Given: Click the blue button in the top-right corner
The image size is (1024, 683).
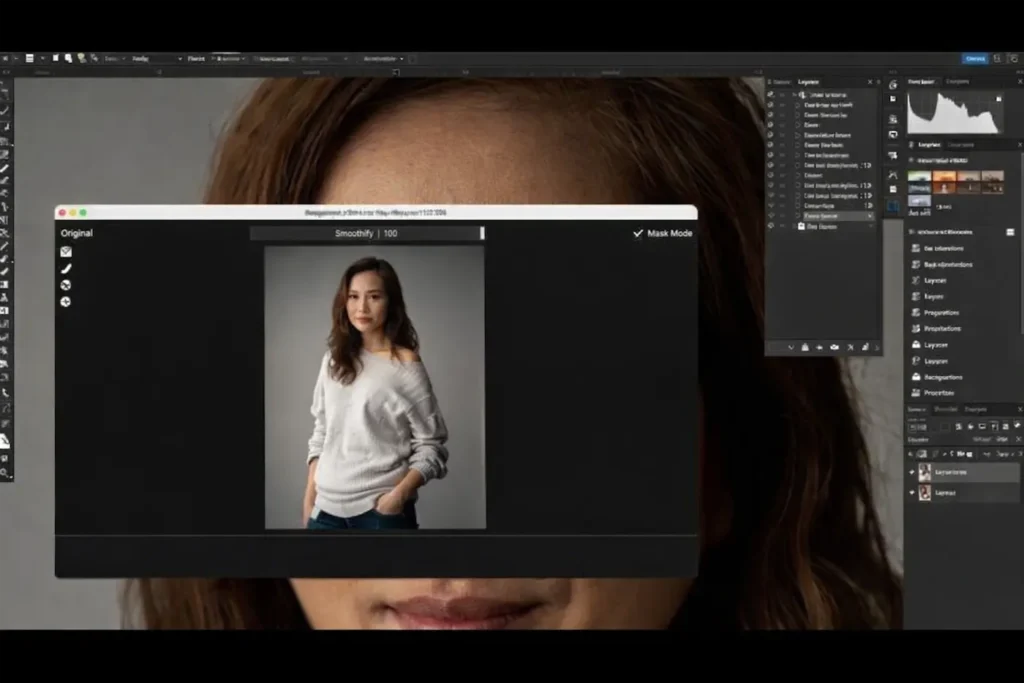Looking at the screenshot, I should [x=974, y=59].
